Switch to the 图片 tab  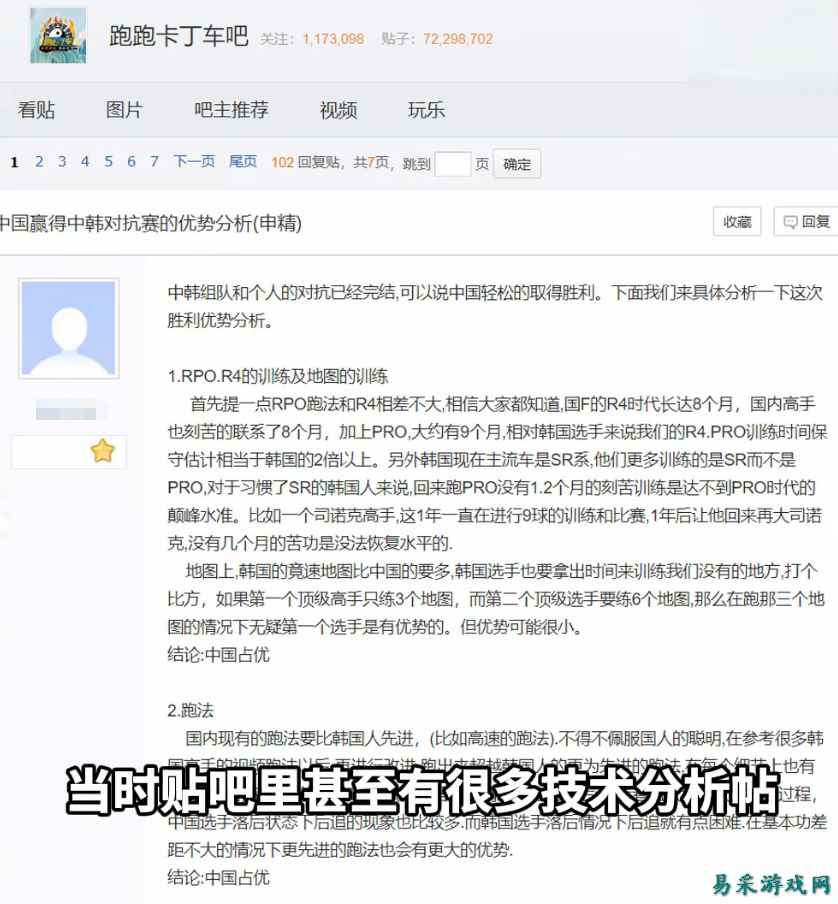tap(124, 109)
